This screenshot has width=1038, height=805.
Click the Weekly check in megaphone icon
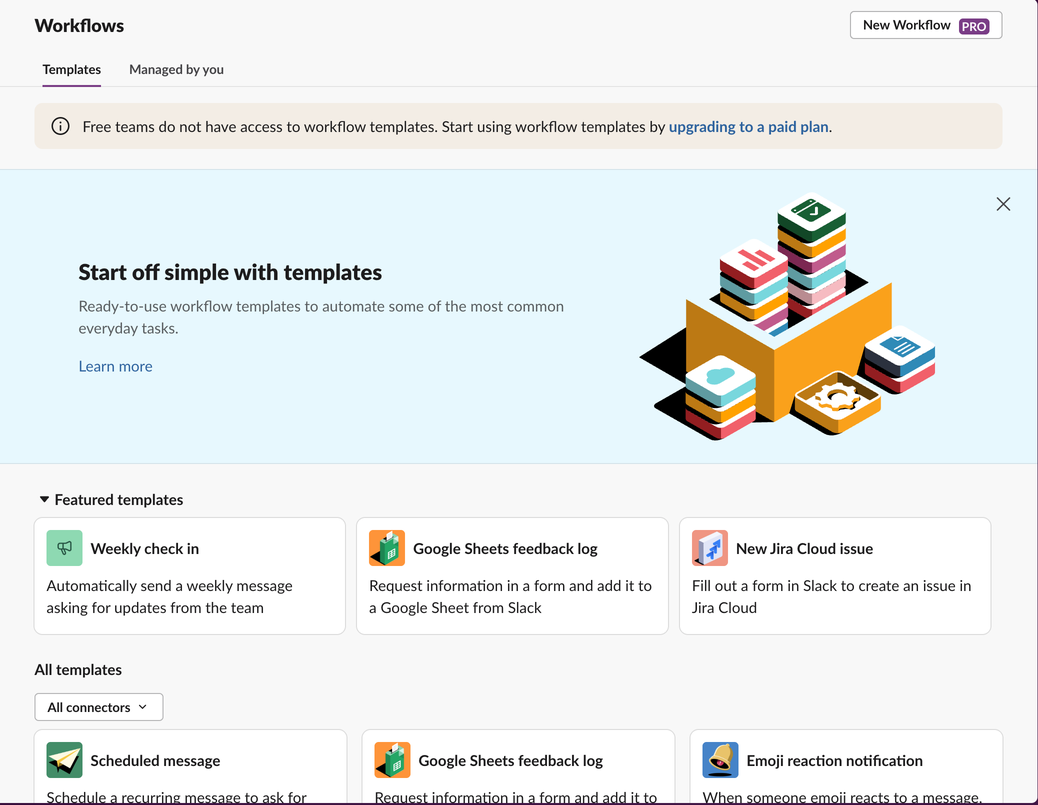(x=64, y=548)
